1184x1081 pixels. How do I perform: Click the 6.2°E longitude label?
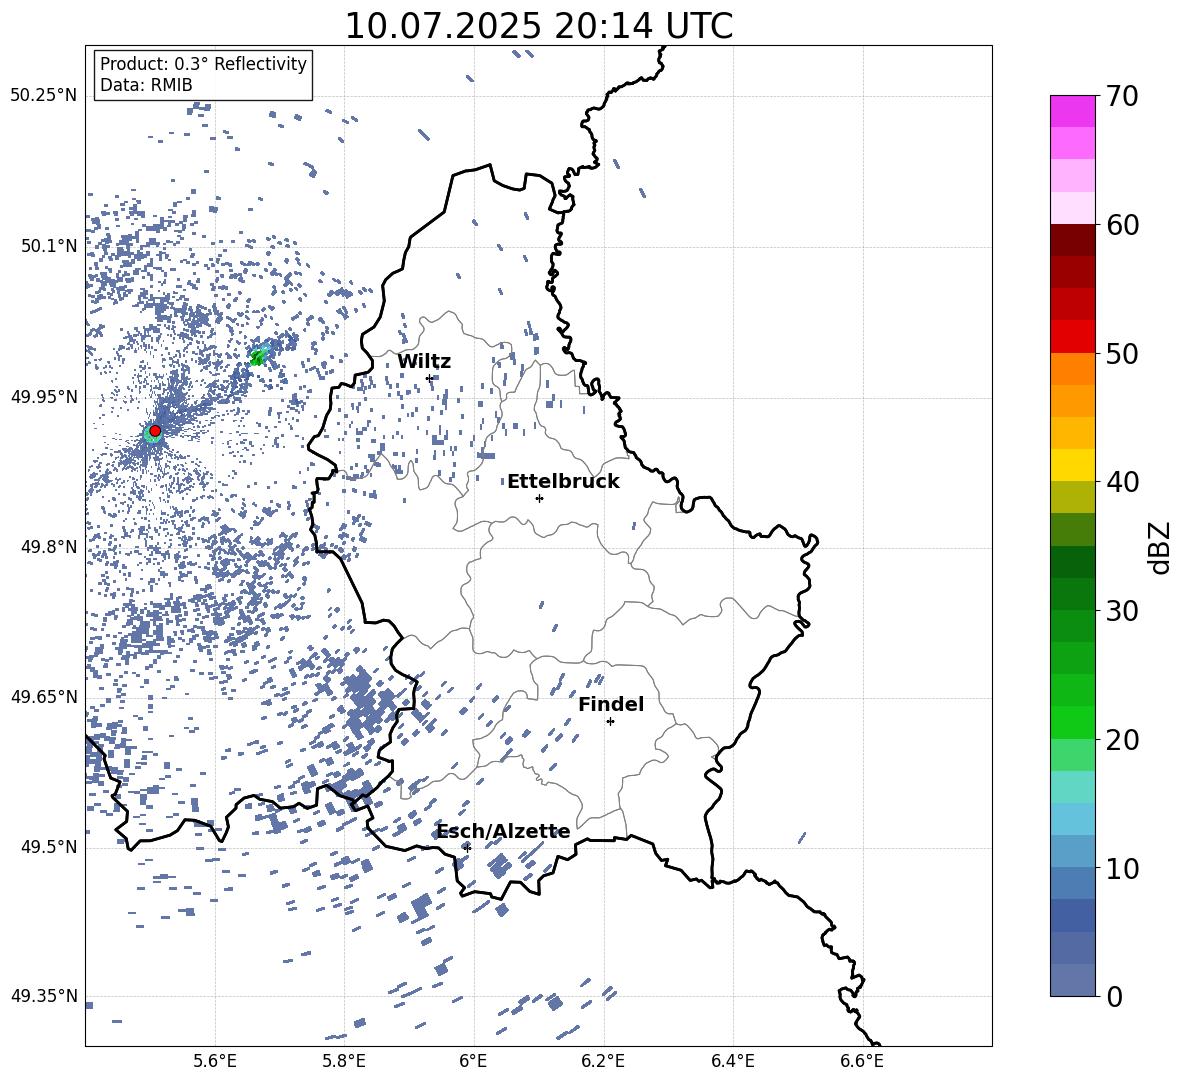tap(603, 1061)
